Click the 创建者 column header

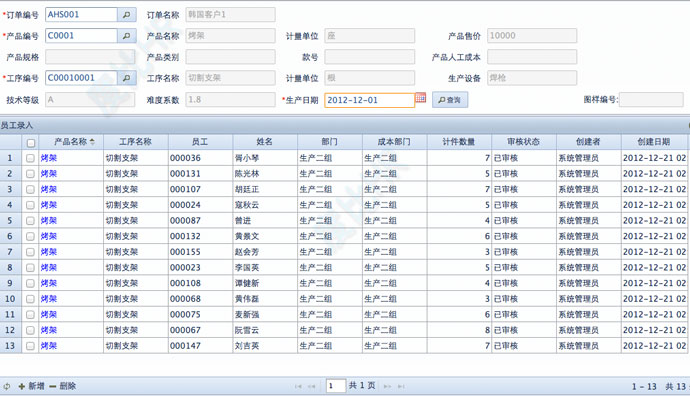(588, 142)
